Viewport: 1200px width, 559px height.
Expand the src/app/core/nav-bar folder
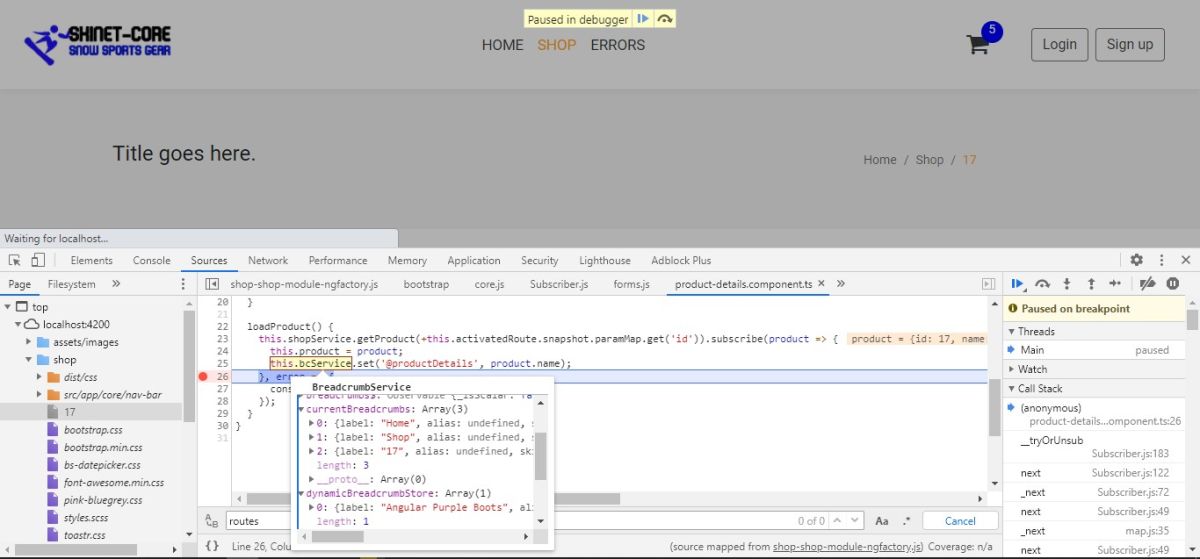pyautogui.click(x=39, y=394)
